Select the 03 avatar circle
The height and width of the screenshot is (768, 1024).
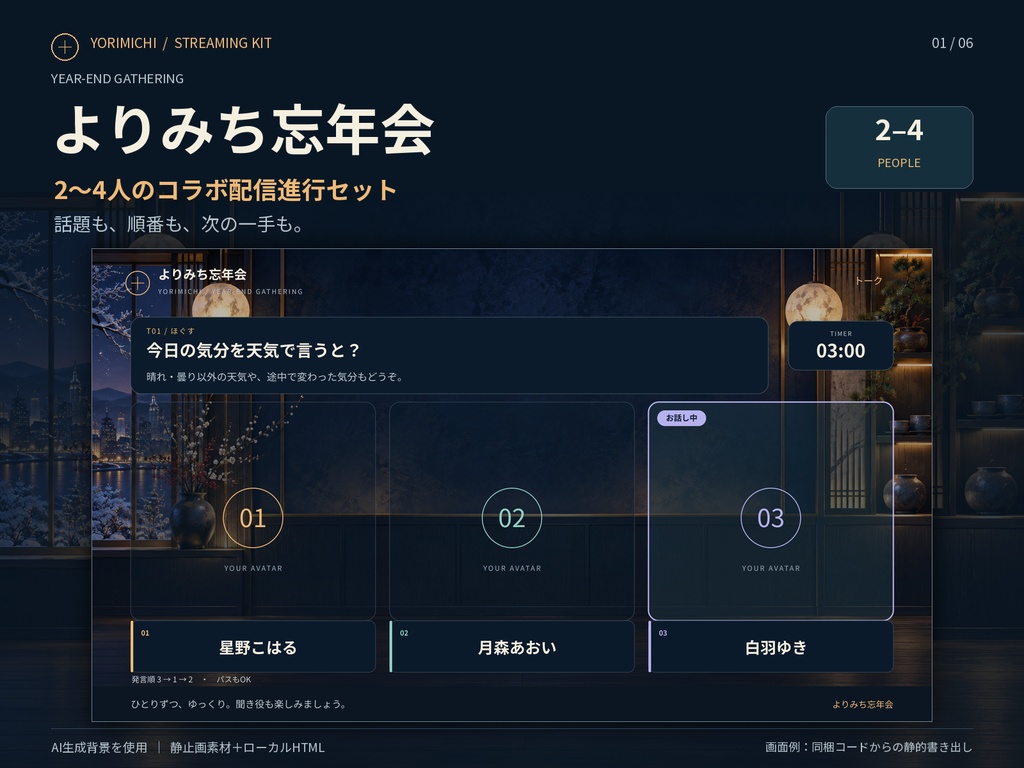(771, 518)
